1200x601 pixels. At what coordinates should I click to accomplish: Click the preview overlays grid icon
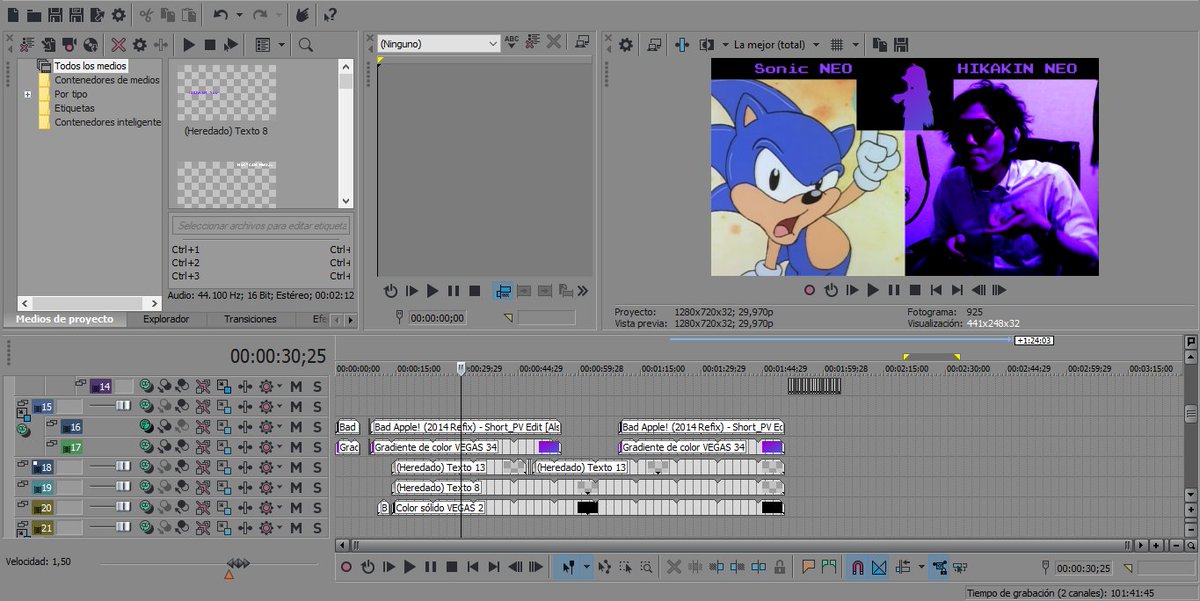pos(838,45)
